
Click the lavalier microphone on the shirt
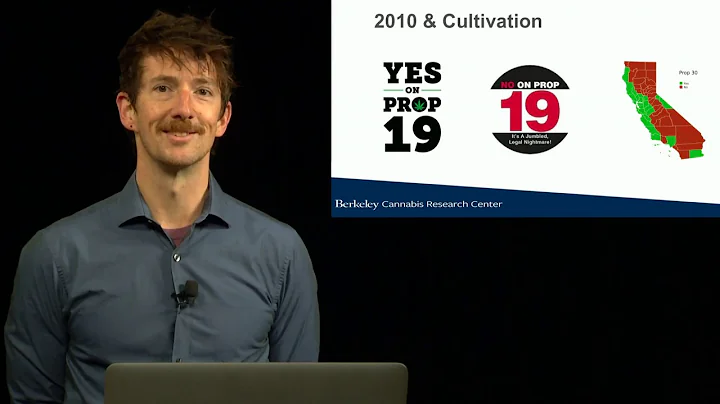click(x=187, y=294)
